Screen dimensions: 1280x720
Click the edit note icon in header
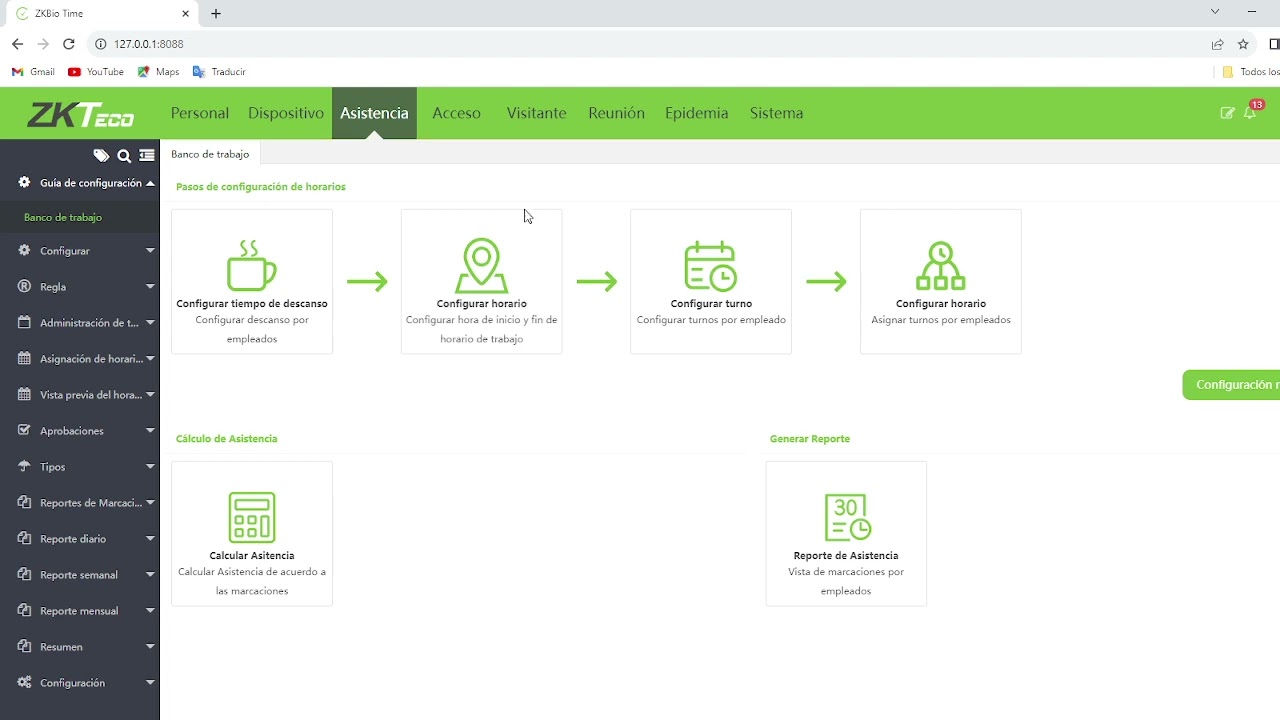(x=1228, y=113)
